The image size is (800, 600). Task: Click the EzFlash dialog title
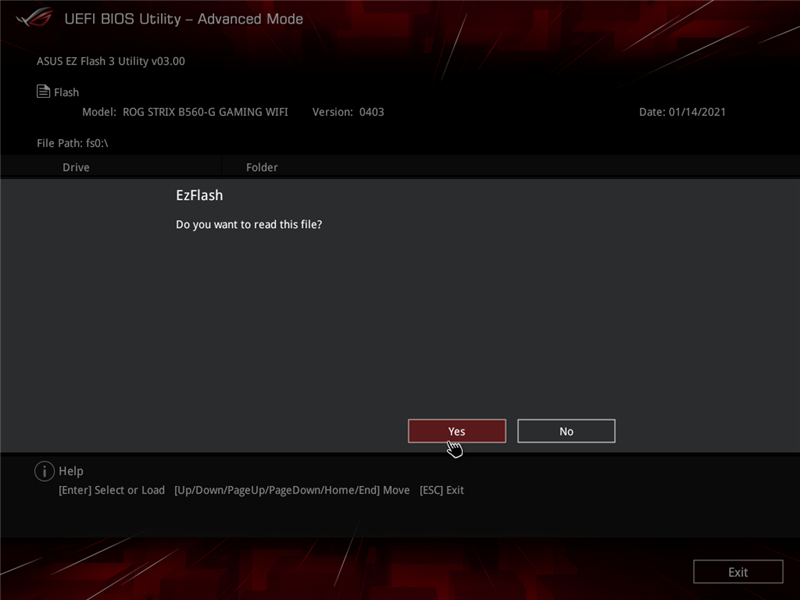click(x=199, y=195)
